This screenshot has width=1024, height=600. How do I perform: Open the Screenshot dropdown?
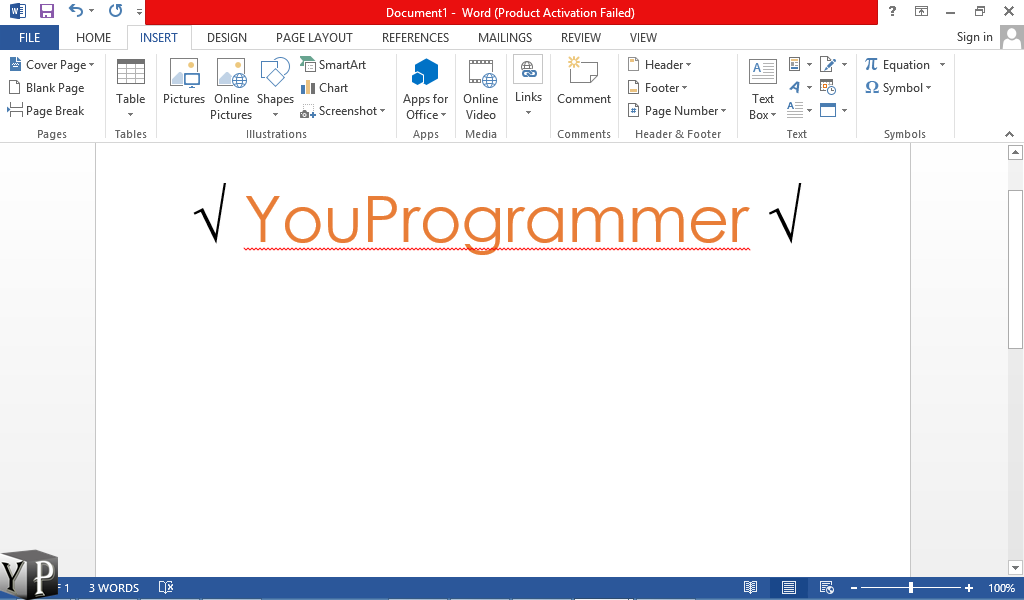pyautogui.click(x=343, y=111)
